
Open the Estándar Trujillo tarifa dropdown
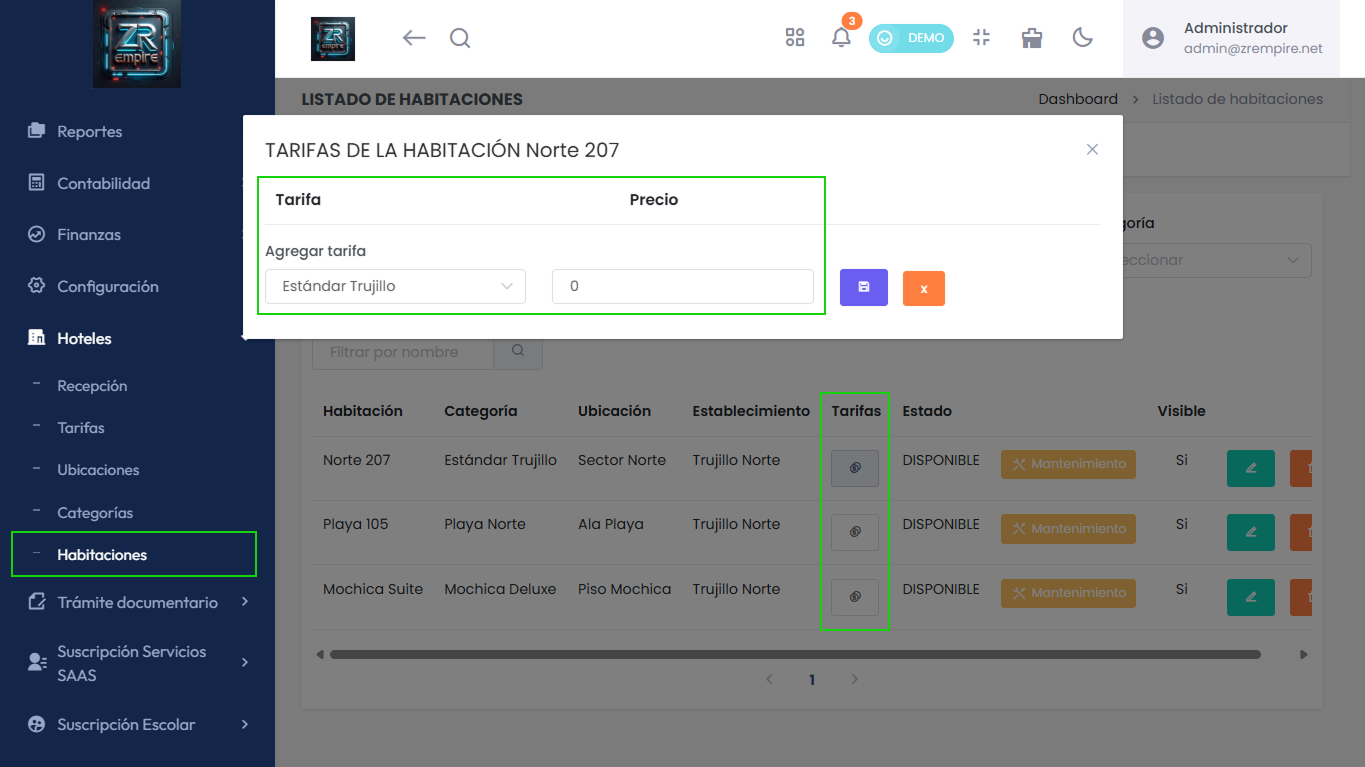point(395,286)
